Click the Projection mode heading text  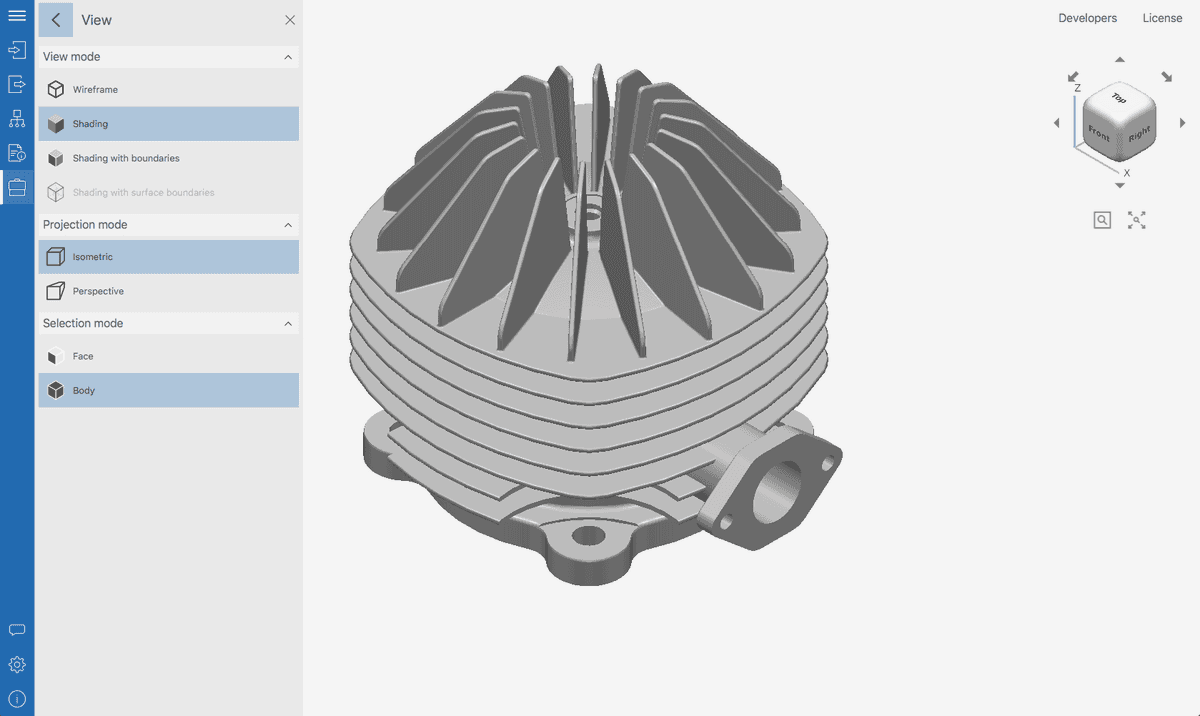point(85,225)
